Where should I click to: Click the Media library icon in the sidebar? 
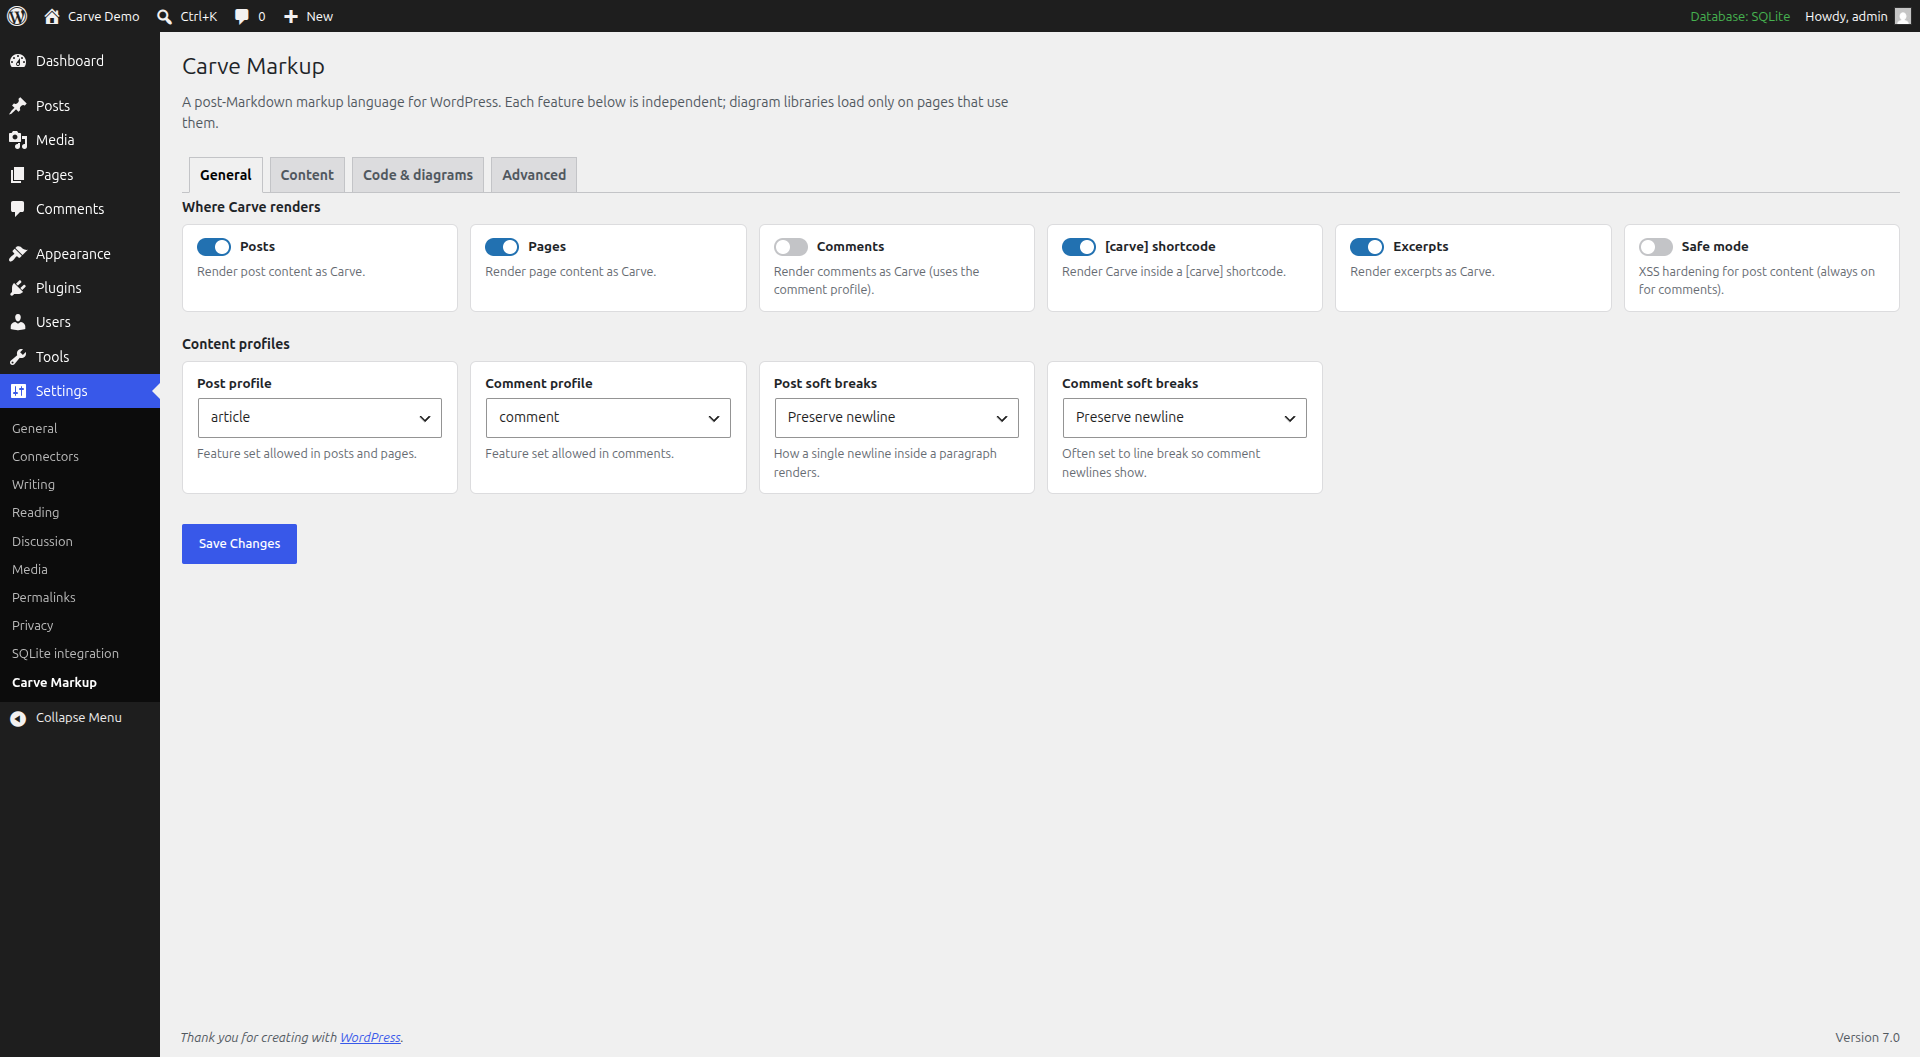pos(18,140)
